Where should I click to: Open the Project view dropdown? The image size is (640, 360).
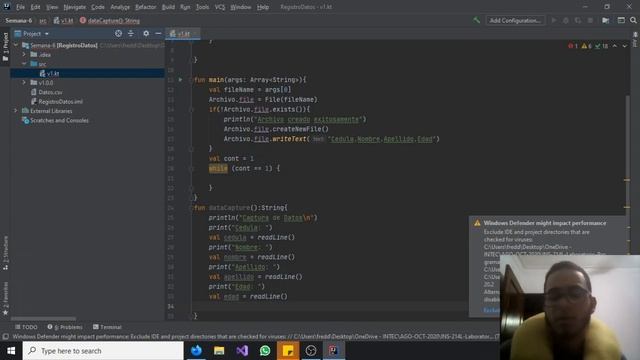[32, 33]
